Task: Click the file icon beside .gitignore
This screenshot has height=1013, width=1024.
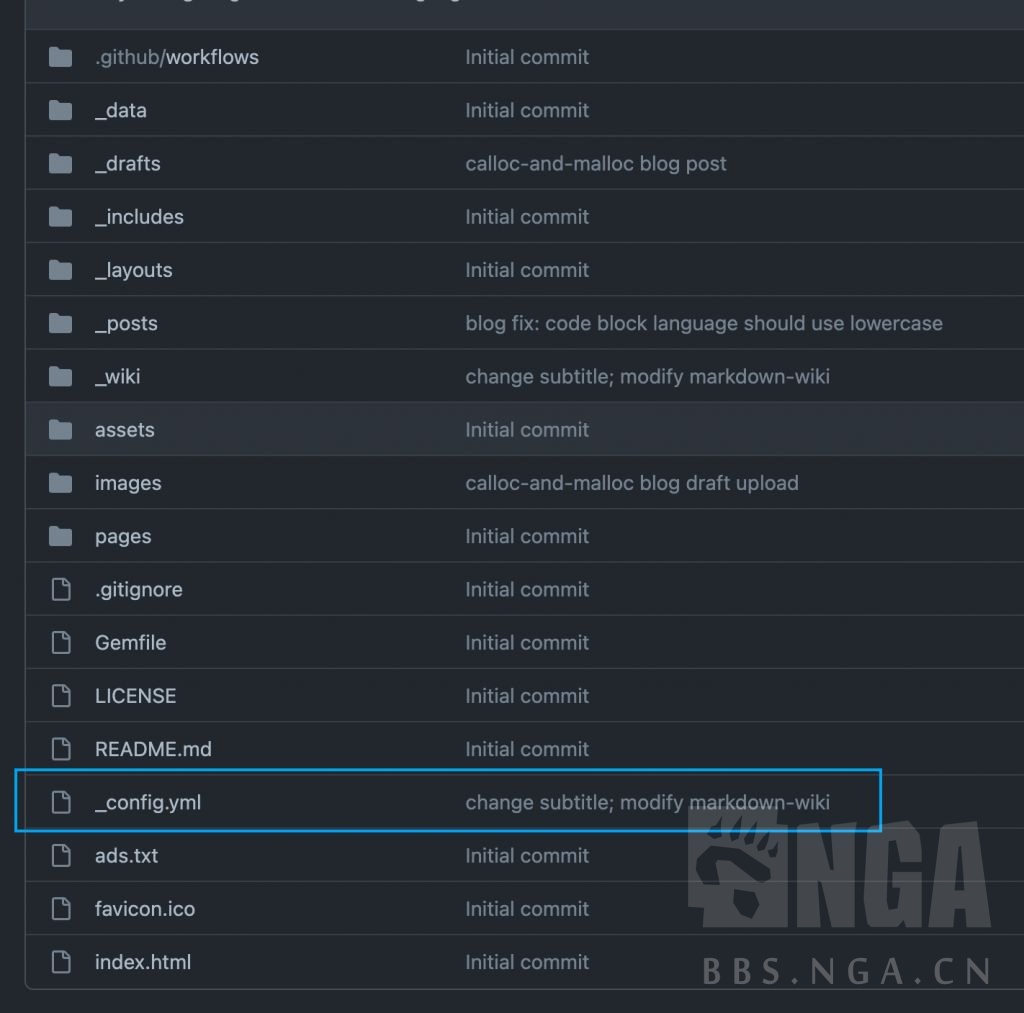Action: click(x=60, y=589)
